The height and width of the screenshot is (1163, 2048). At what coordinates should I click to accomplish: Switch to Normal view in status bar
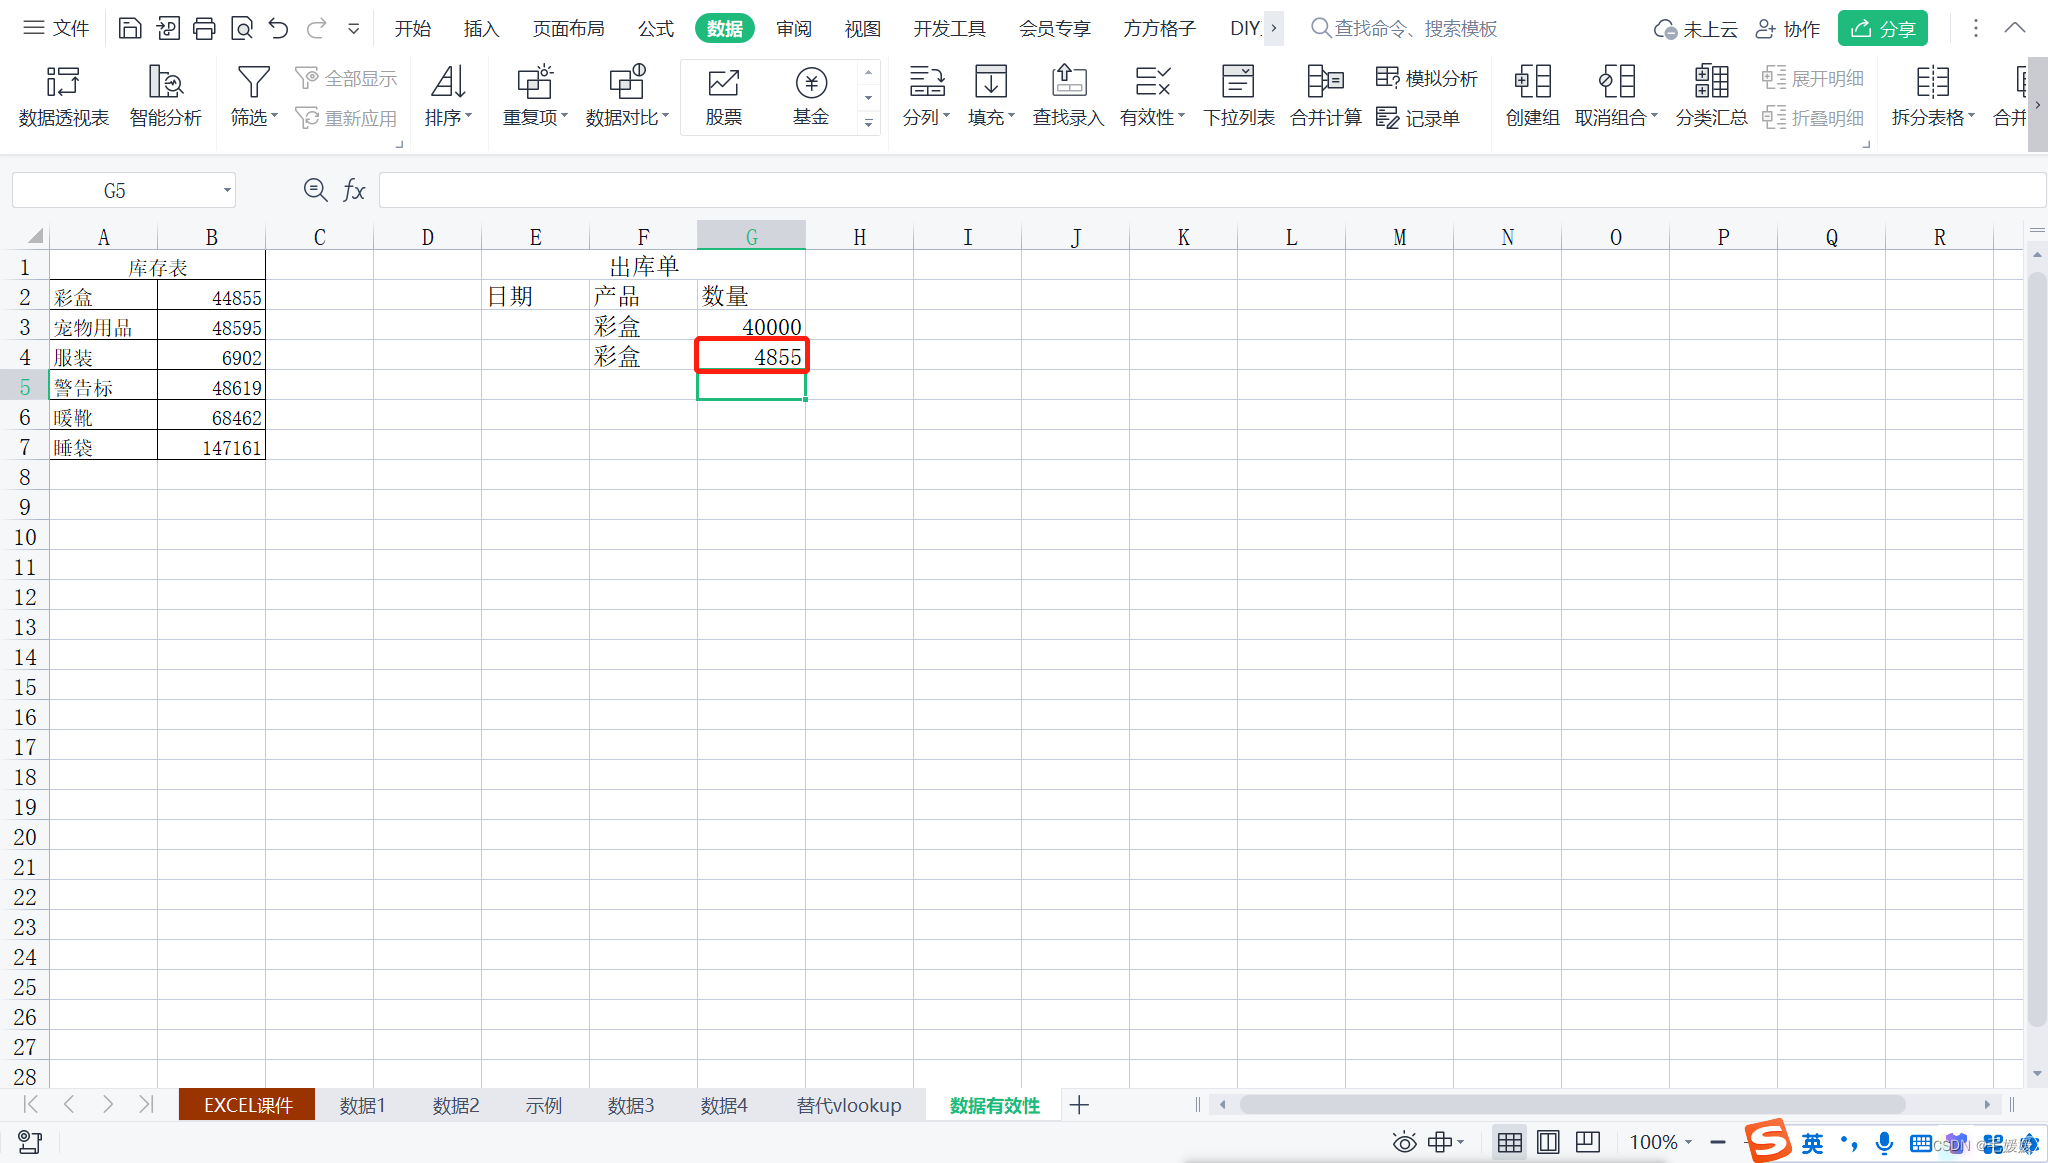pos(1509,1142)
